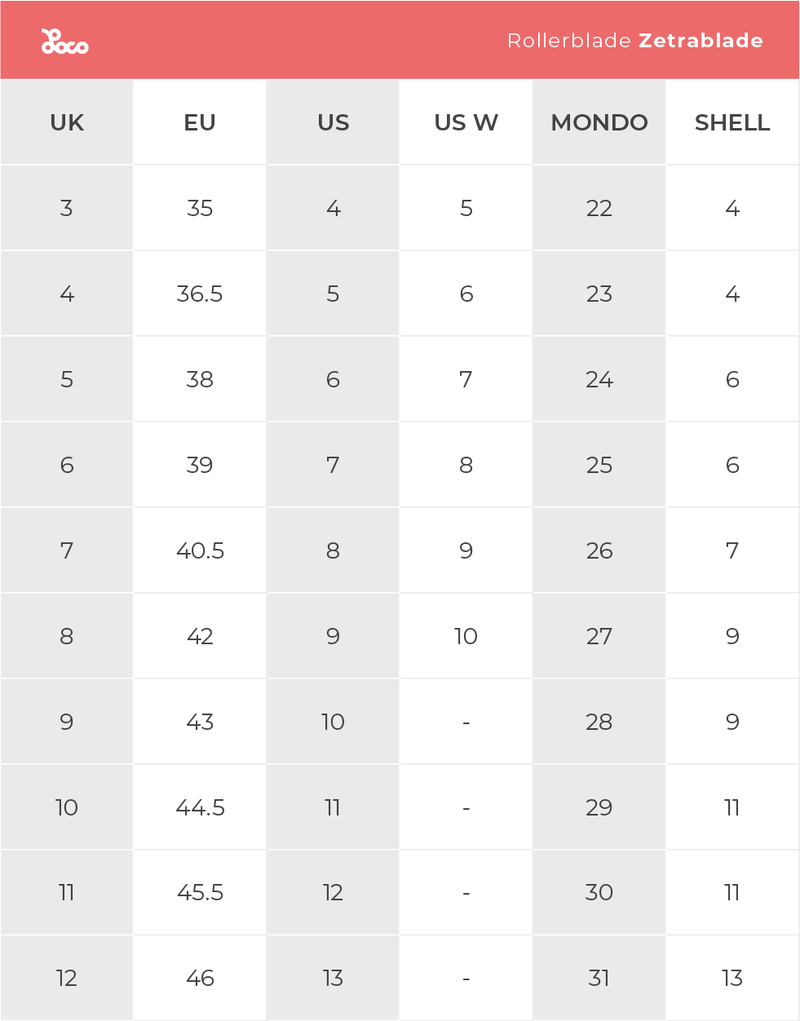The width and height of the screenshot is (800, 1021).
Task: Select the Mondo size 26 cell
Action: (599, 551)
